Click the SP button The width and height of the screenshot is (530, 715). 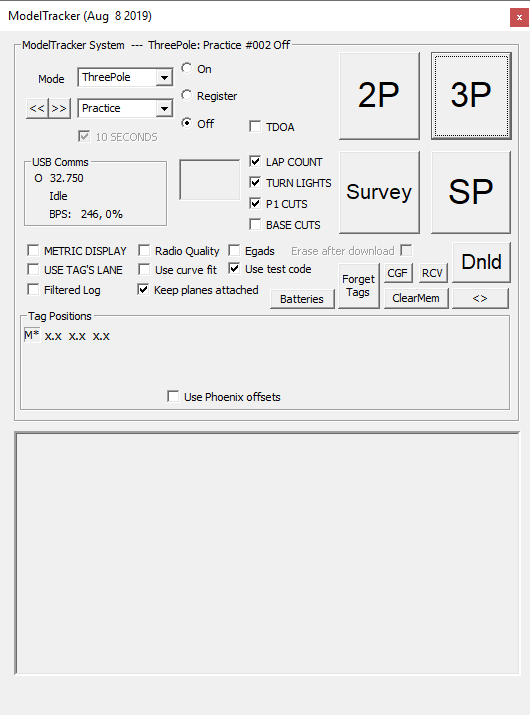471,192
